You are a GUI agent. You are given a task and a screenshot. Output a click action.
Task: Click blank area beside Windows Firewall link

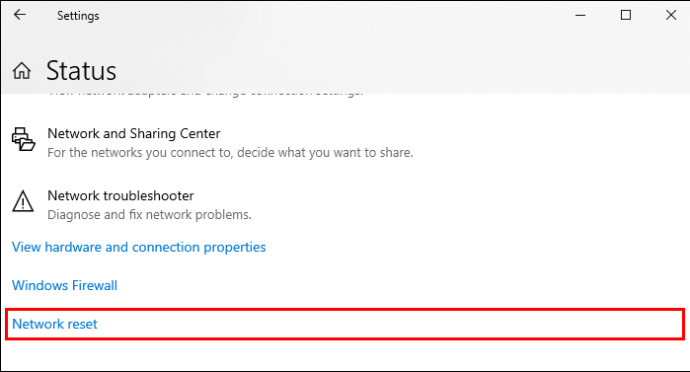click(396, 285)
